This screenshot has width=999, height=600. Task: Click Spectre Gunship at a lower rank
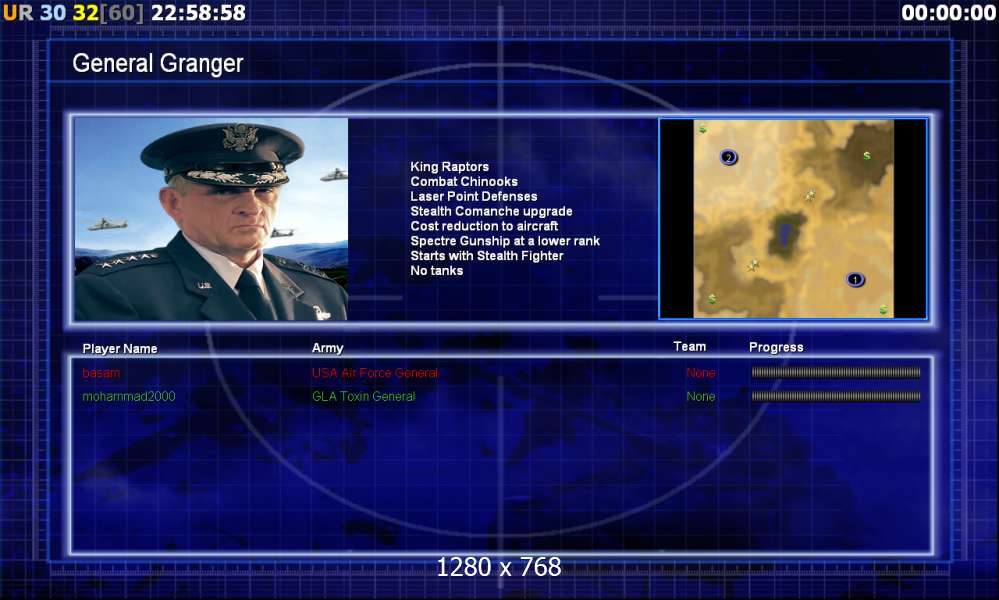point(505,241)
